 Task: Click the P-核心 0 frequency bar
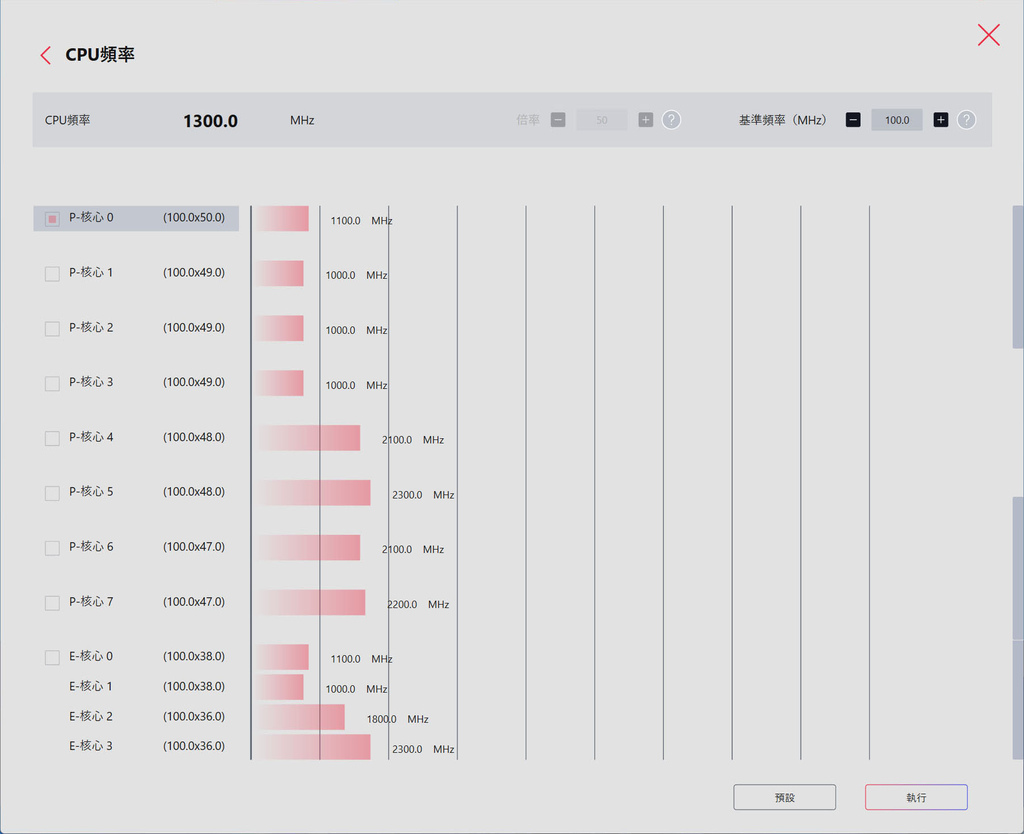tap(281, 219)
